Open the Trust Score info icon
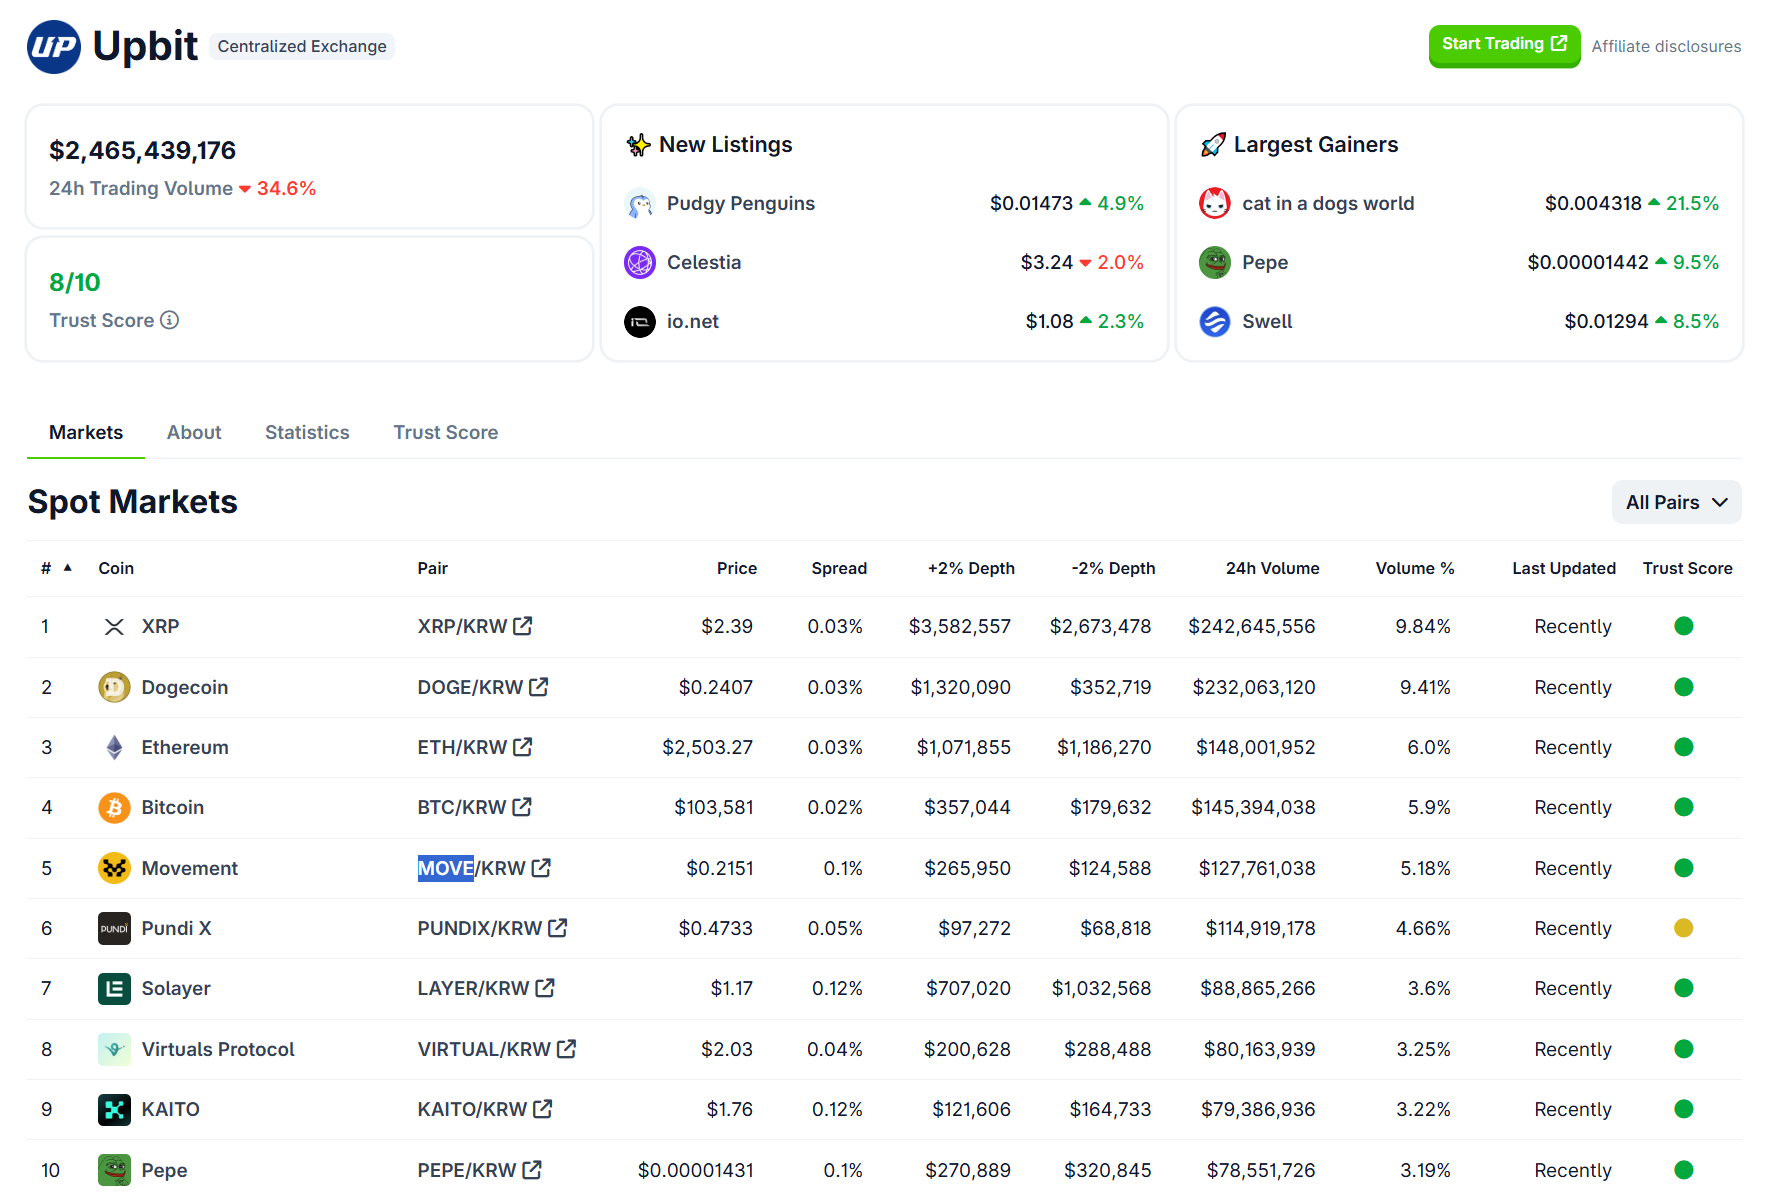This screenshot has height=1195, width=1769. [170, 320]
